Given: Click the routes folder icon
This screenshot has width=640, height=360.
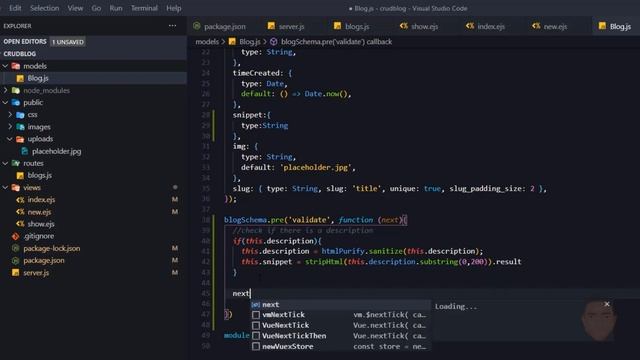Looking at the screenshot, I should point(16,163).
